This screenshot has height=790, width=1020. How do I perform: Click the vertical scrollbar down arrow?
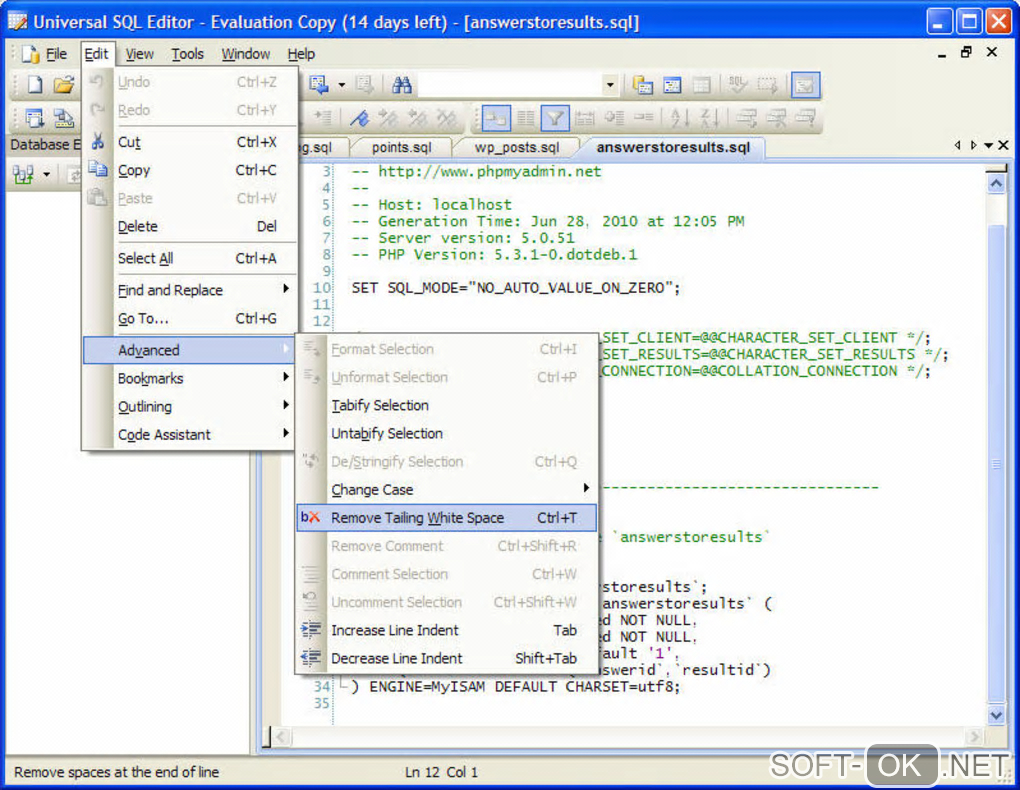click(x=996, y=715)
